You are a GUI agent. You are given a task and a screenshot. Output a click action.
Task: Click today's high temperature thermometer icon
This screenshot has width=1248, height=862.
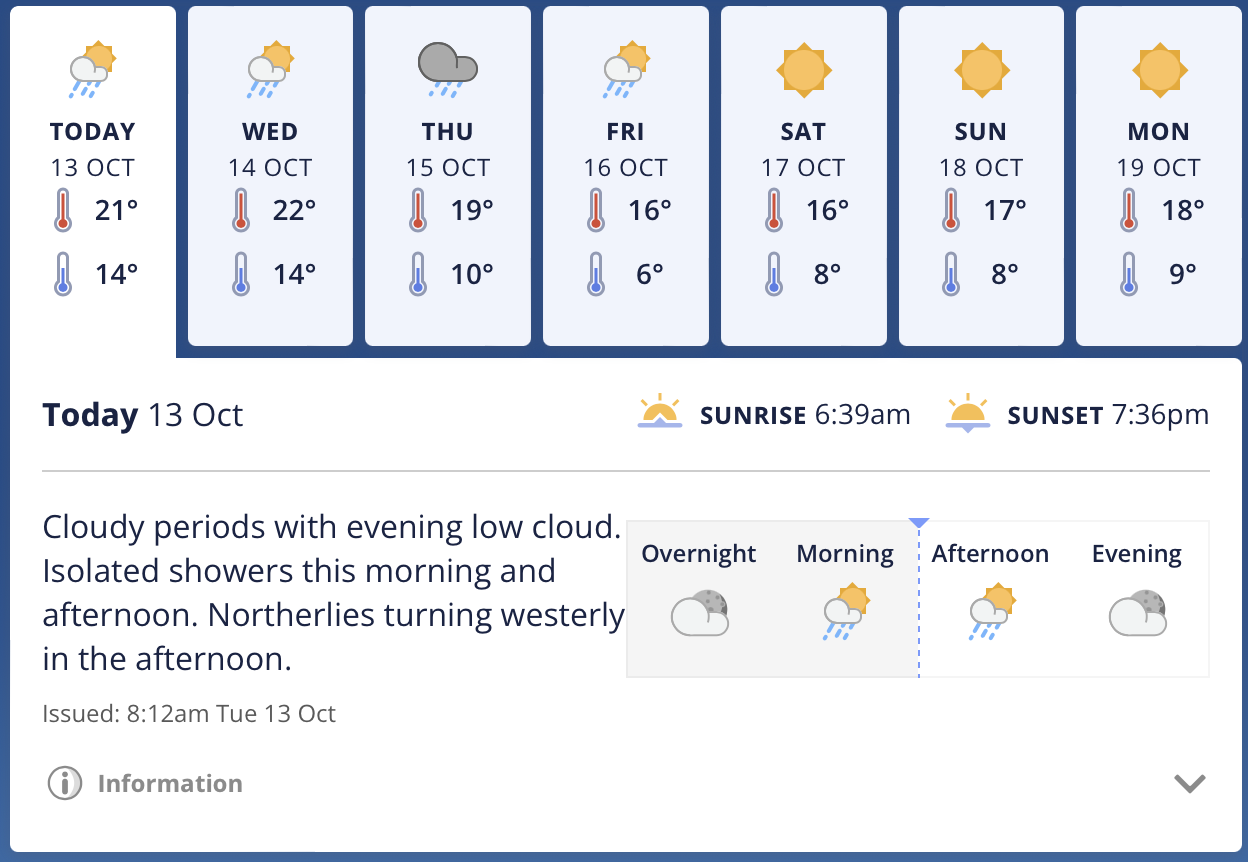pos(64,211)
